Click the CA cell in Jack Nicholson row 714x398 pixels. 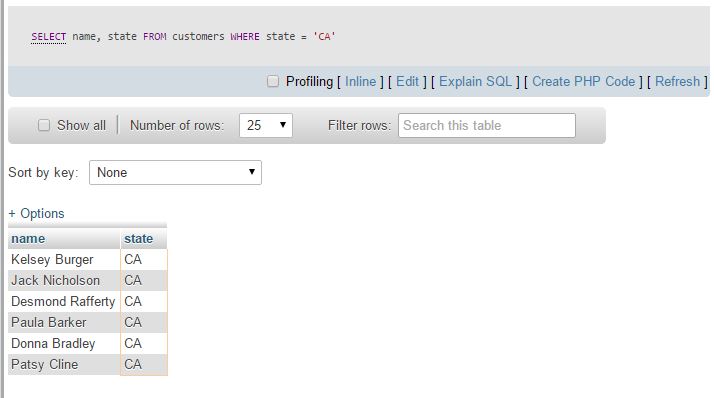(x=144, y=281)
